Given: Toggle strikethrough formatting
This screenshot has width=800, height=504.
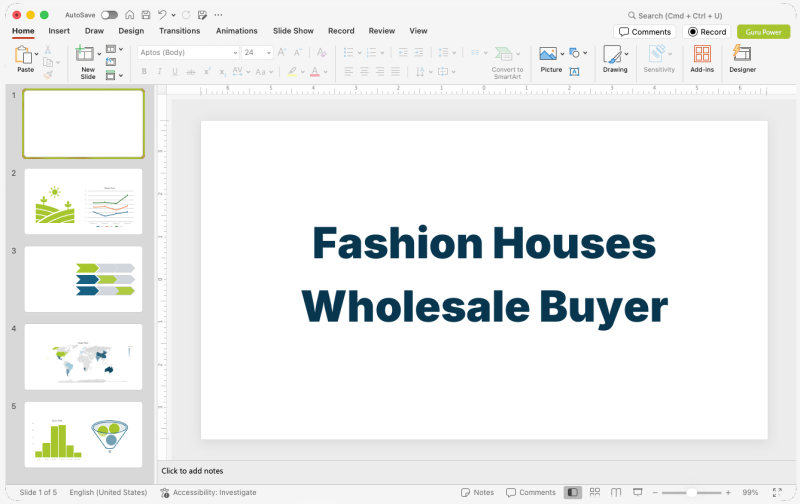Looking at the screenshot, I should pos(191,72).
